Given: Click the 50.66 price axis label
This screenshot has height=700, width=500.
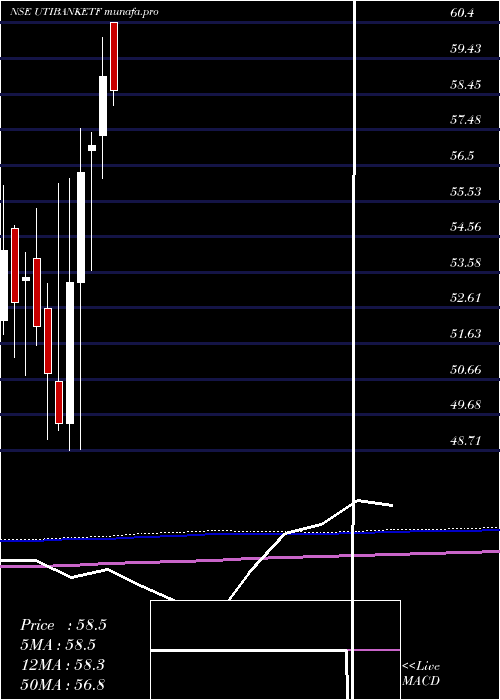Looking at the screenshot, I should tap(466, 369).
